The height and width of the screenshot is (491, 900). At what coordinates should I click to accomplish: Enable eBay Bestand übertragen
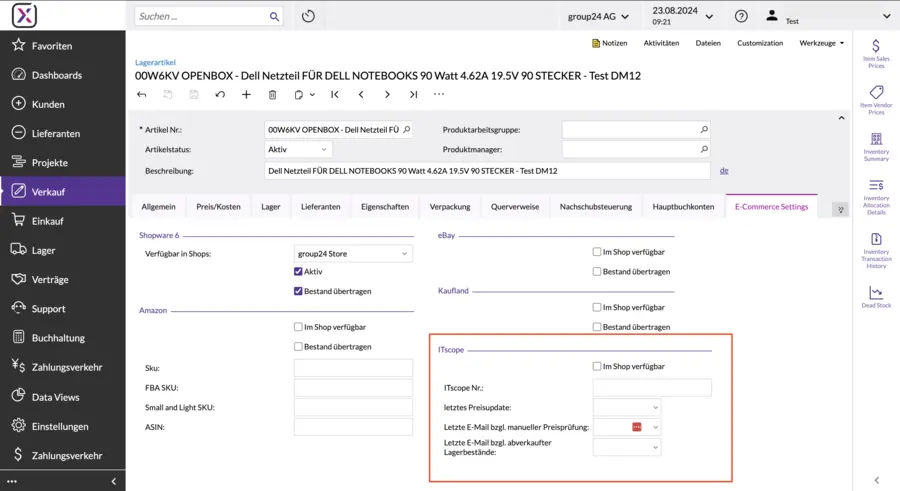pyautogui.click(x=597, y=271)
